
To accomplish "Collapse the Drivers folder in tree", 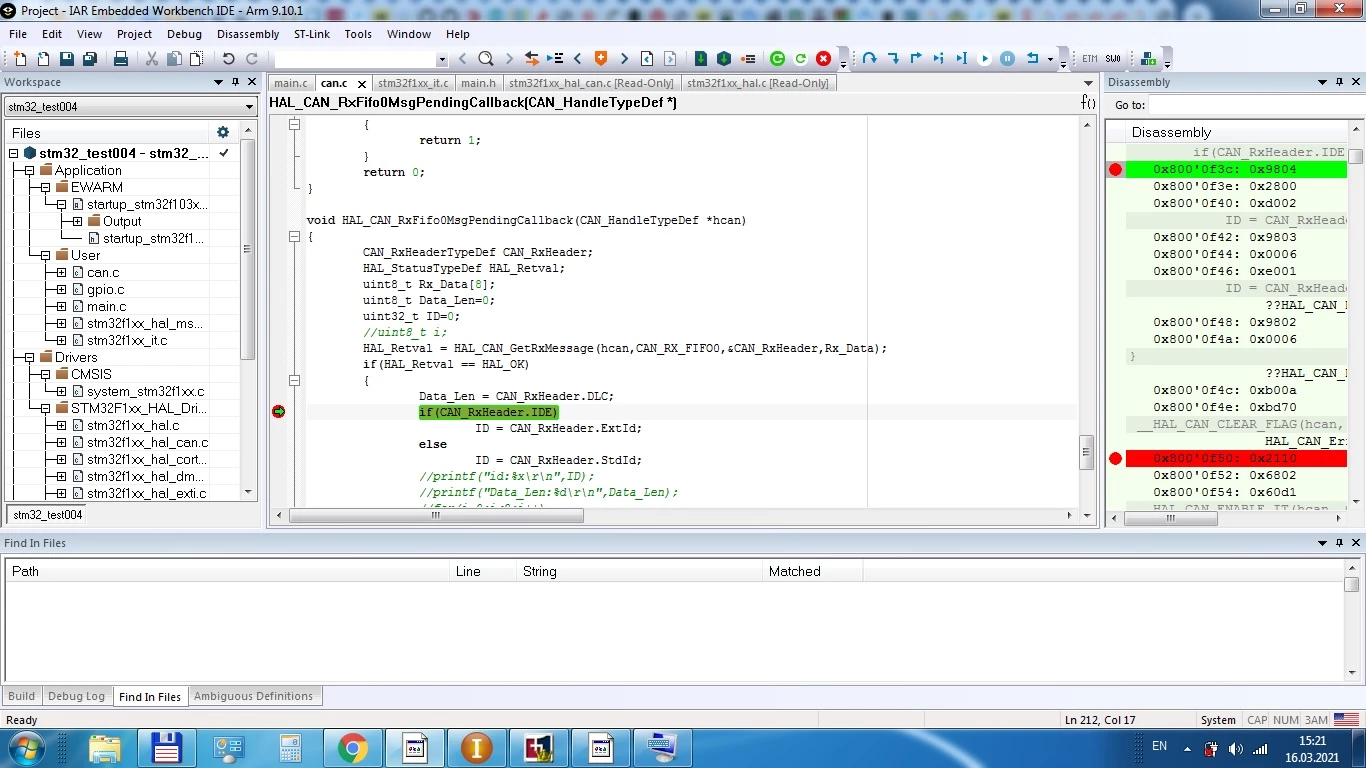I will point(30,357).
